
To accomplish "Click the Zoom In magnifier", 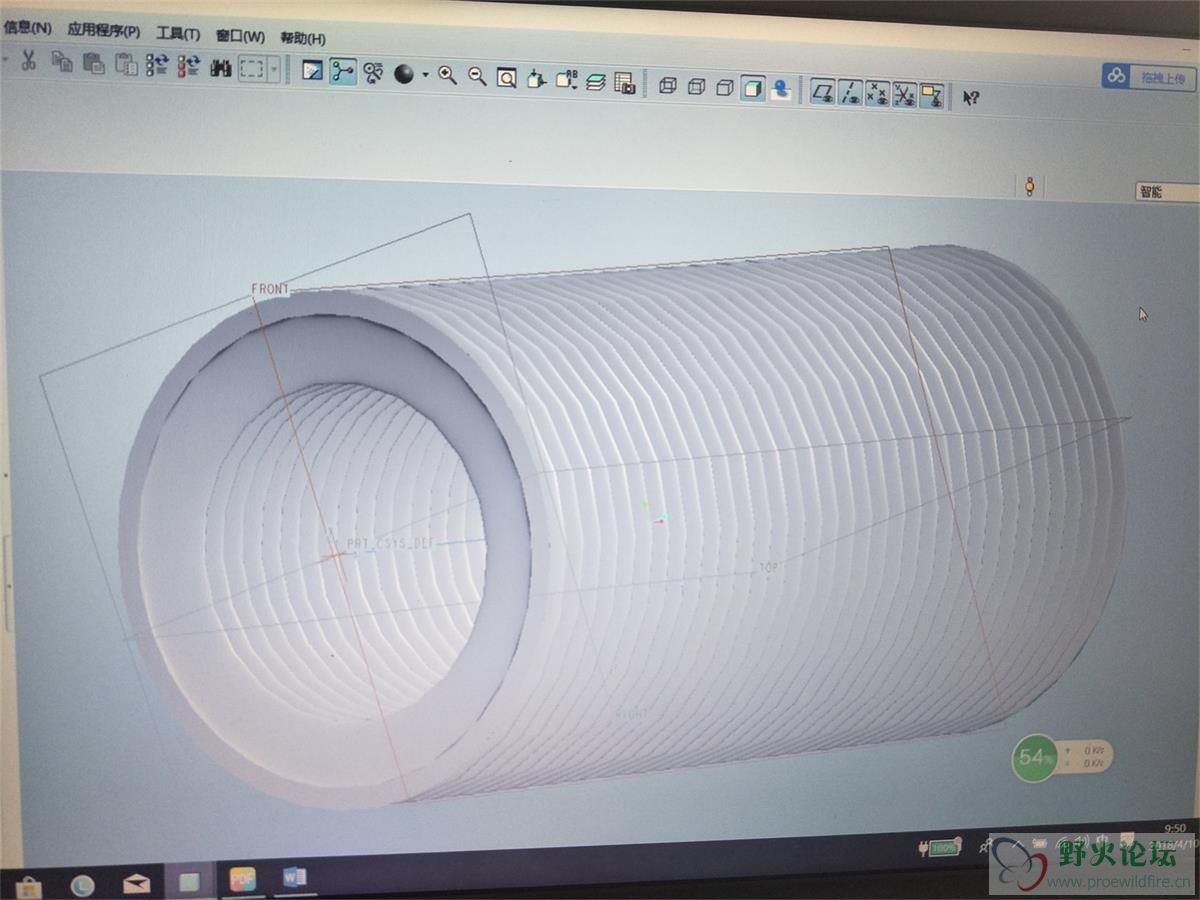I will pos(447,76).
